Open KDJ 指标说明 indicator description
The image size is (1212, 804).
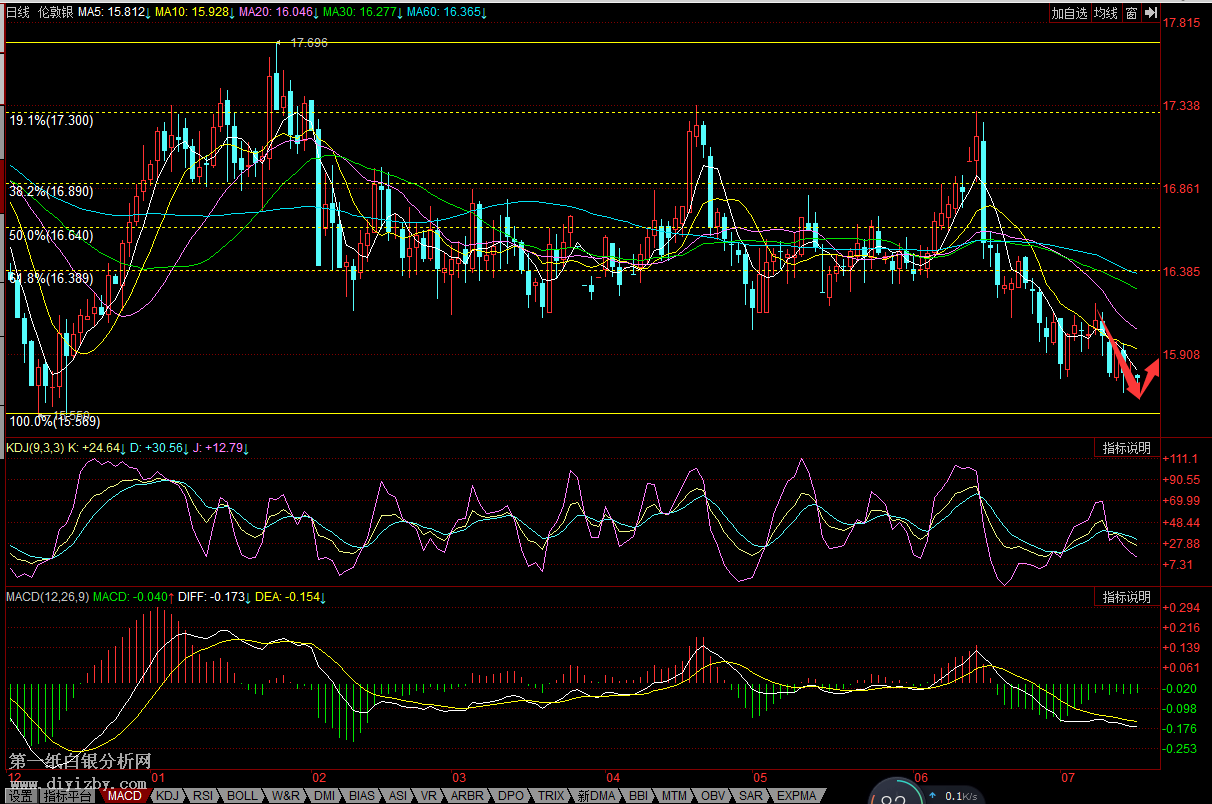(x=1126, y=447)
